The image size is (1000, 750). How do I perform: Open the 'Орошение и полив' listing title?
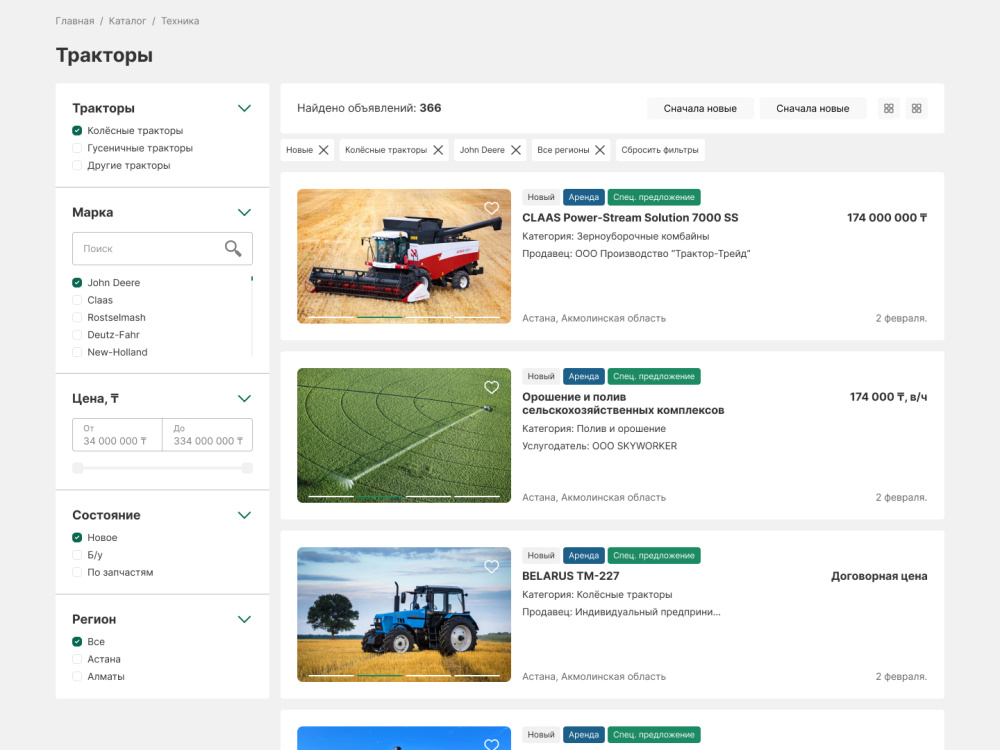tap(623, 403)
